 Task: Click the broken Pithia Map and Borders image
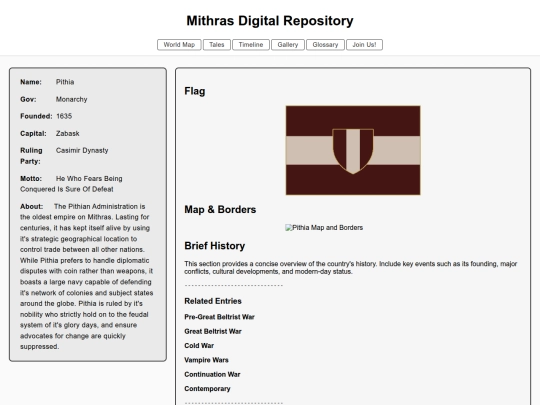click(324, 228)
